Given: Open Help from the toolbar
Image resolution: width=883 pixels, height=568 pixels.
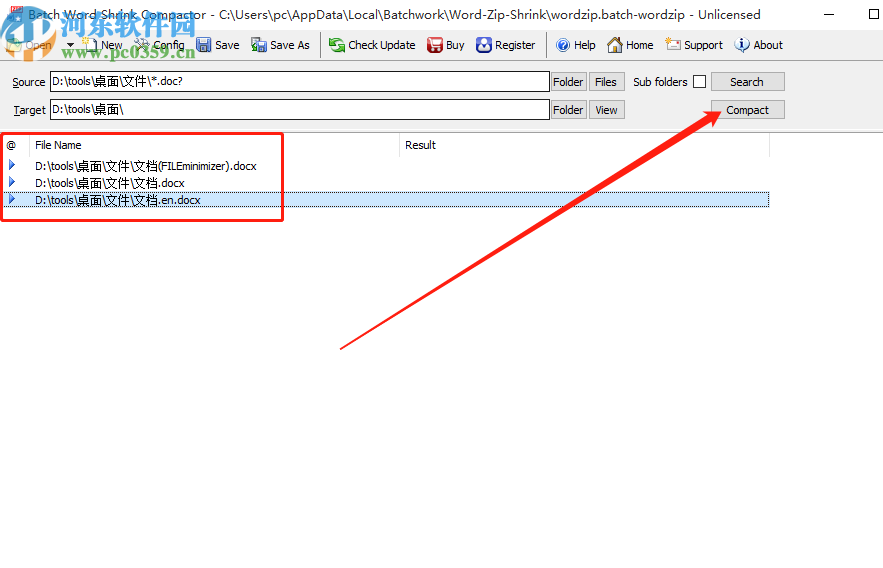Looking at the screenshot, I should (576, 45).
